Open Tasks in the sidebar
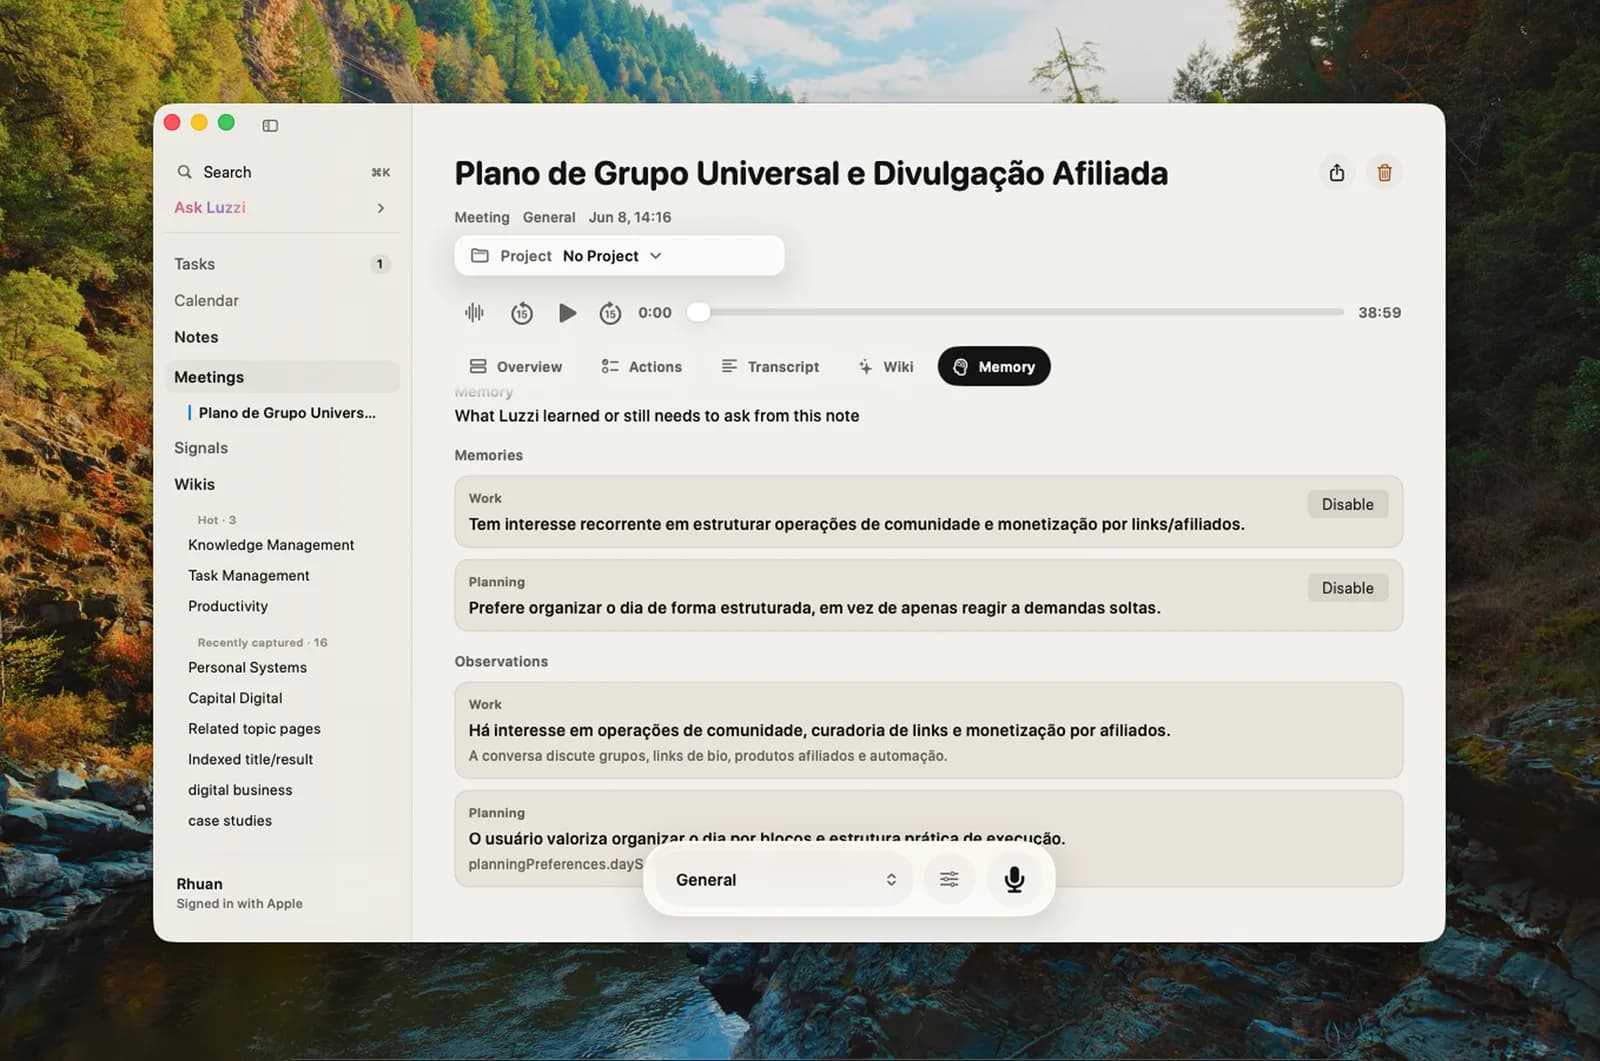 click(194, 264)
